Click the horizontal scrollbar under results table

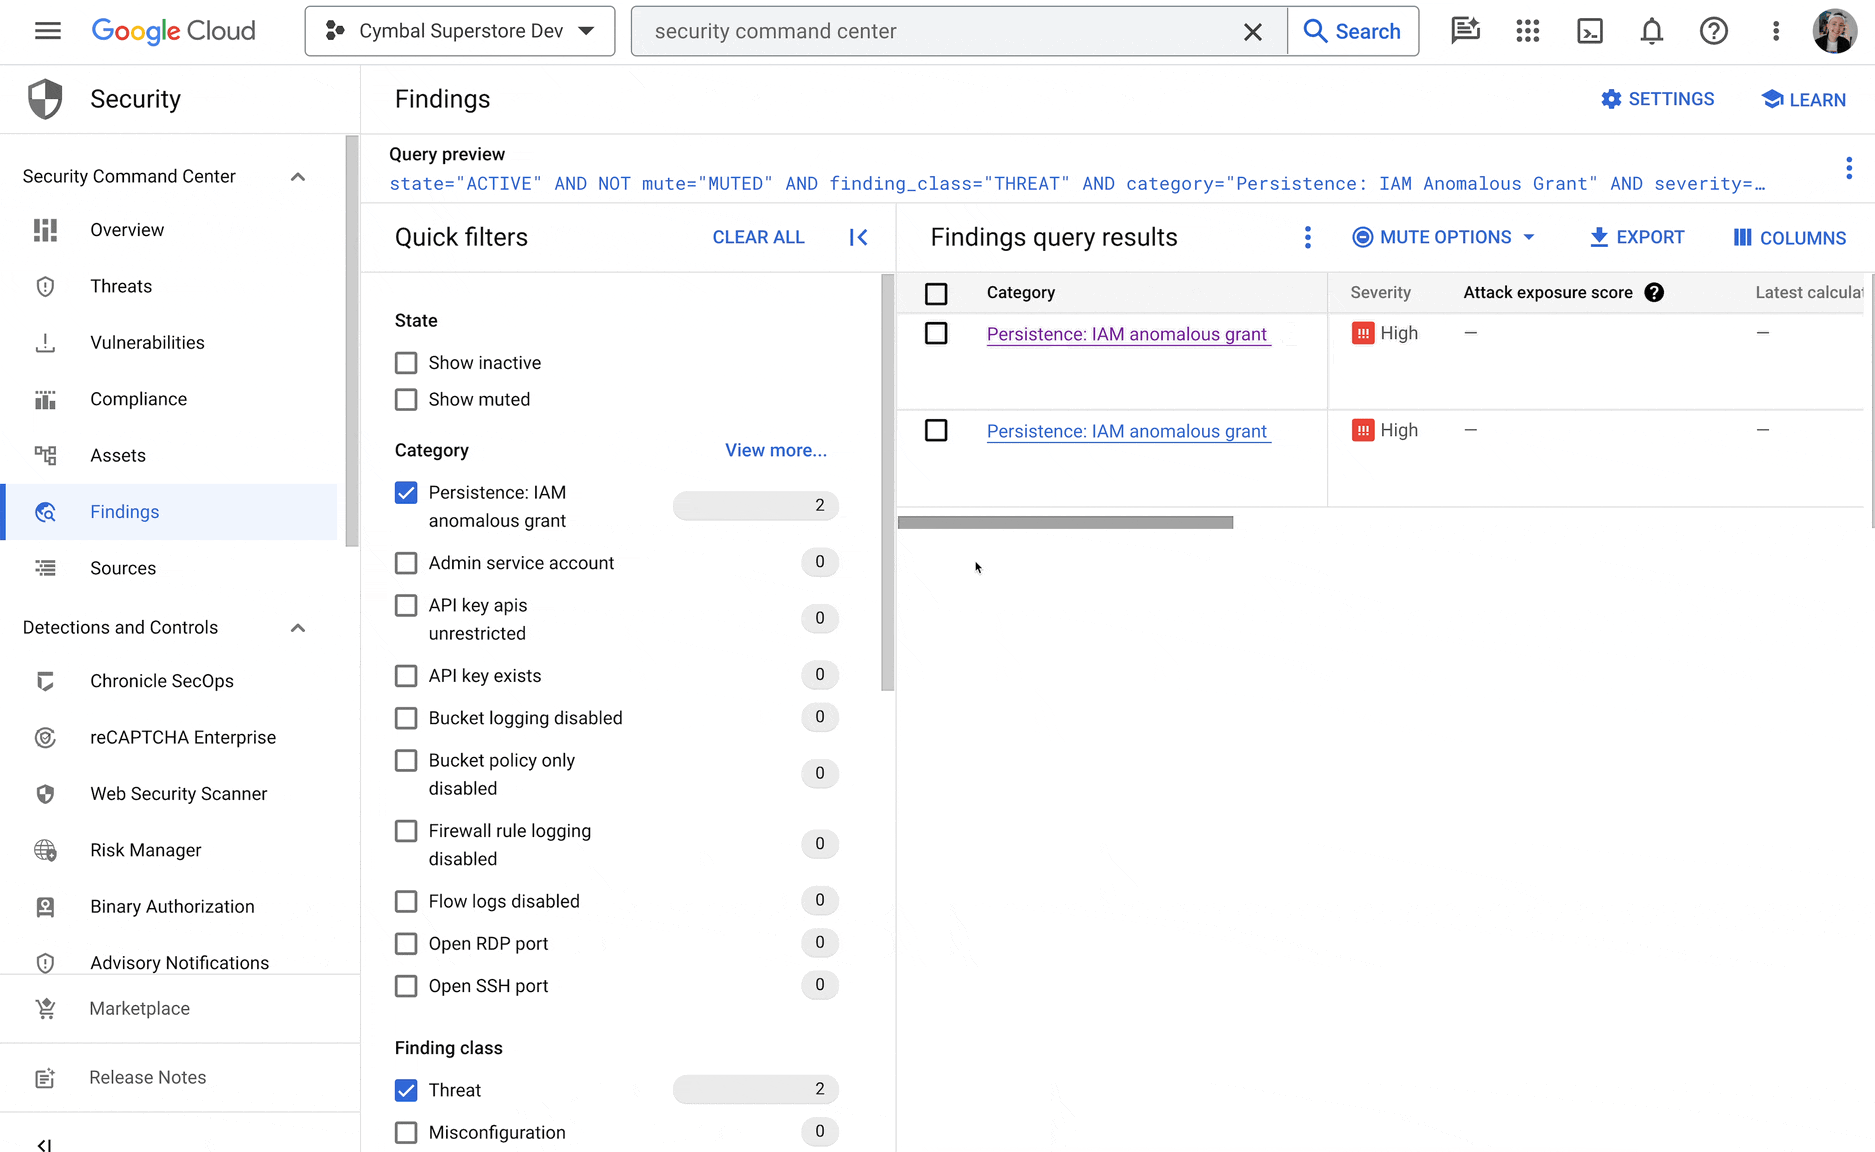point(1065,522)
